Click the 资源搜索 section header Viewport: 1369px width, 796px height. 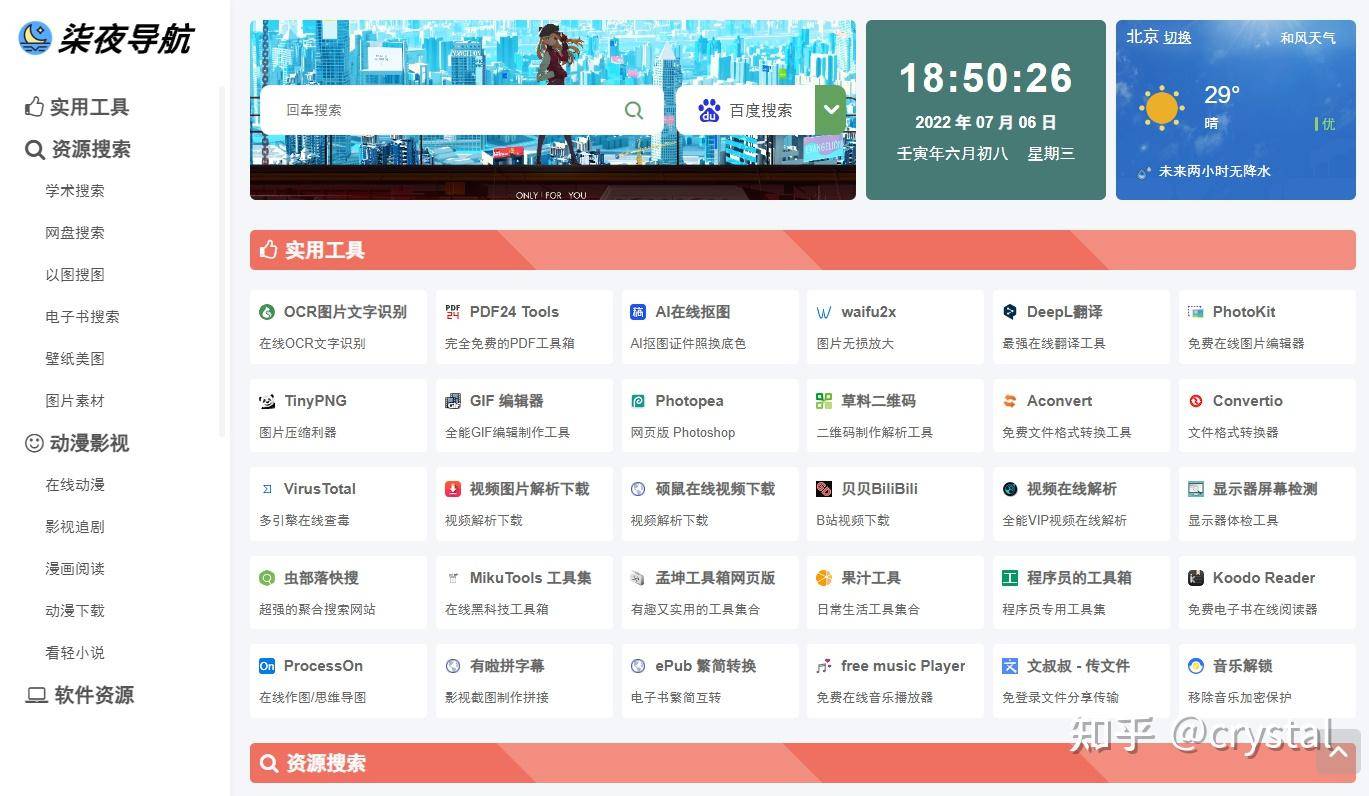[x=803, y=763]
